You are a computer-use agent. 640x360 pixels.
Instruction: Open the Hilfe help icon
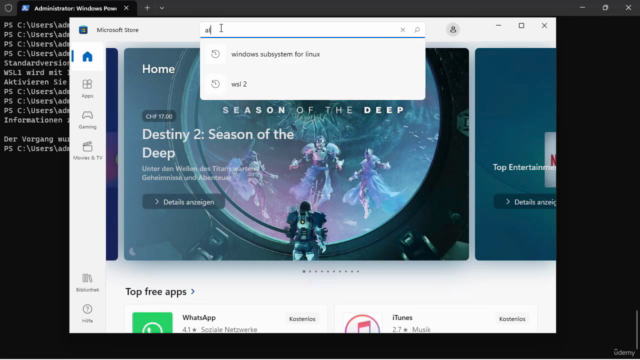[x=87, y=313]
